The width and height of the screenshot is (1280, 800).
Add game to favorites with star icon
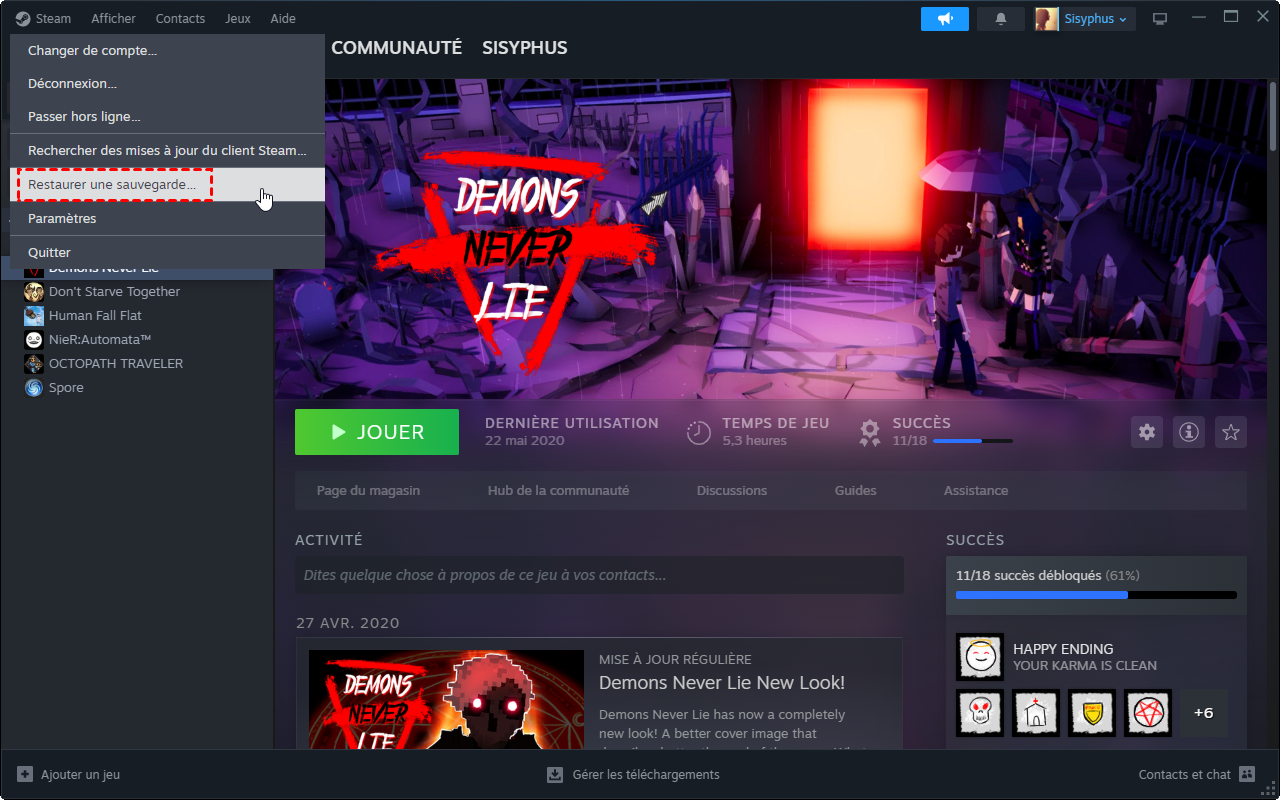click(1231, 432)
